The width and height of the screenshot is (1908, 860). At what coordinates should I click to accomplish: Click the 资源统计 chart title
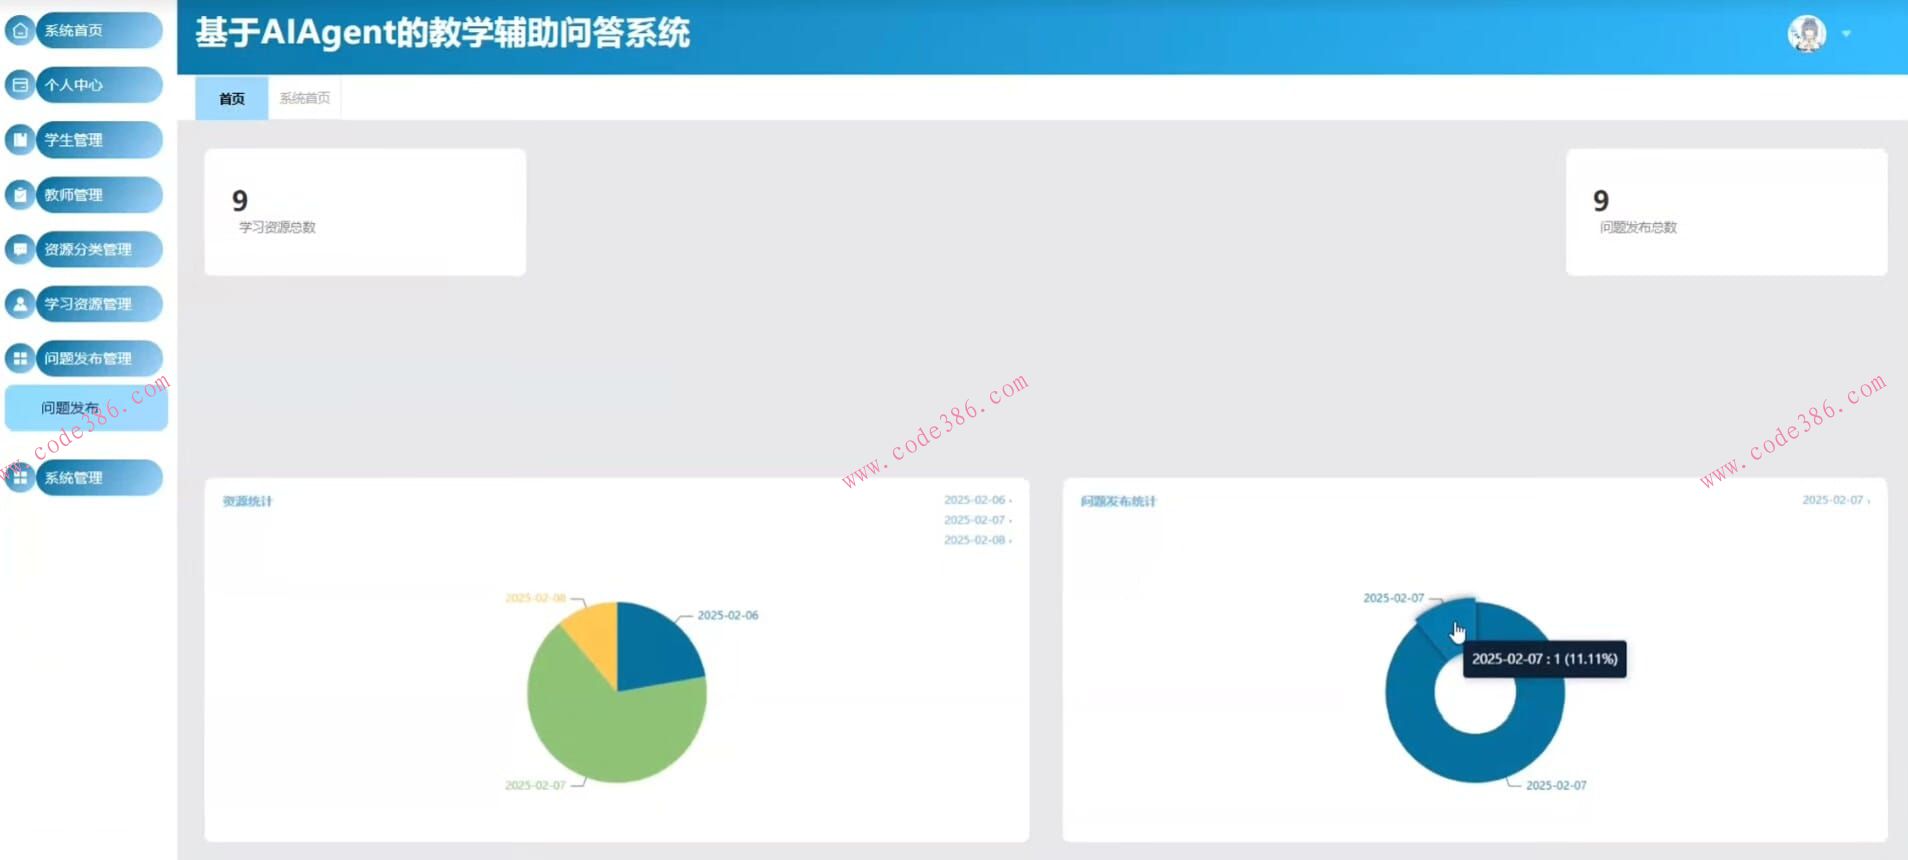[x=247, y=501]
